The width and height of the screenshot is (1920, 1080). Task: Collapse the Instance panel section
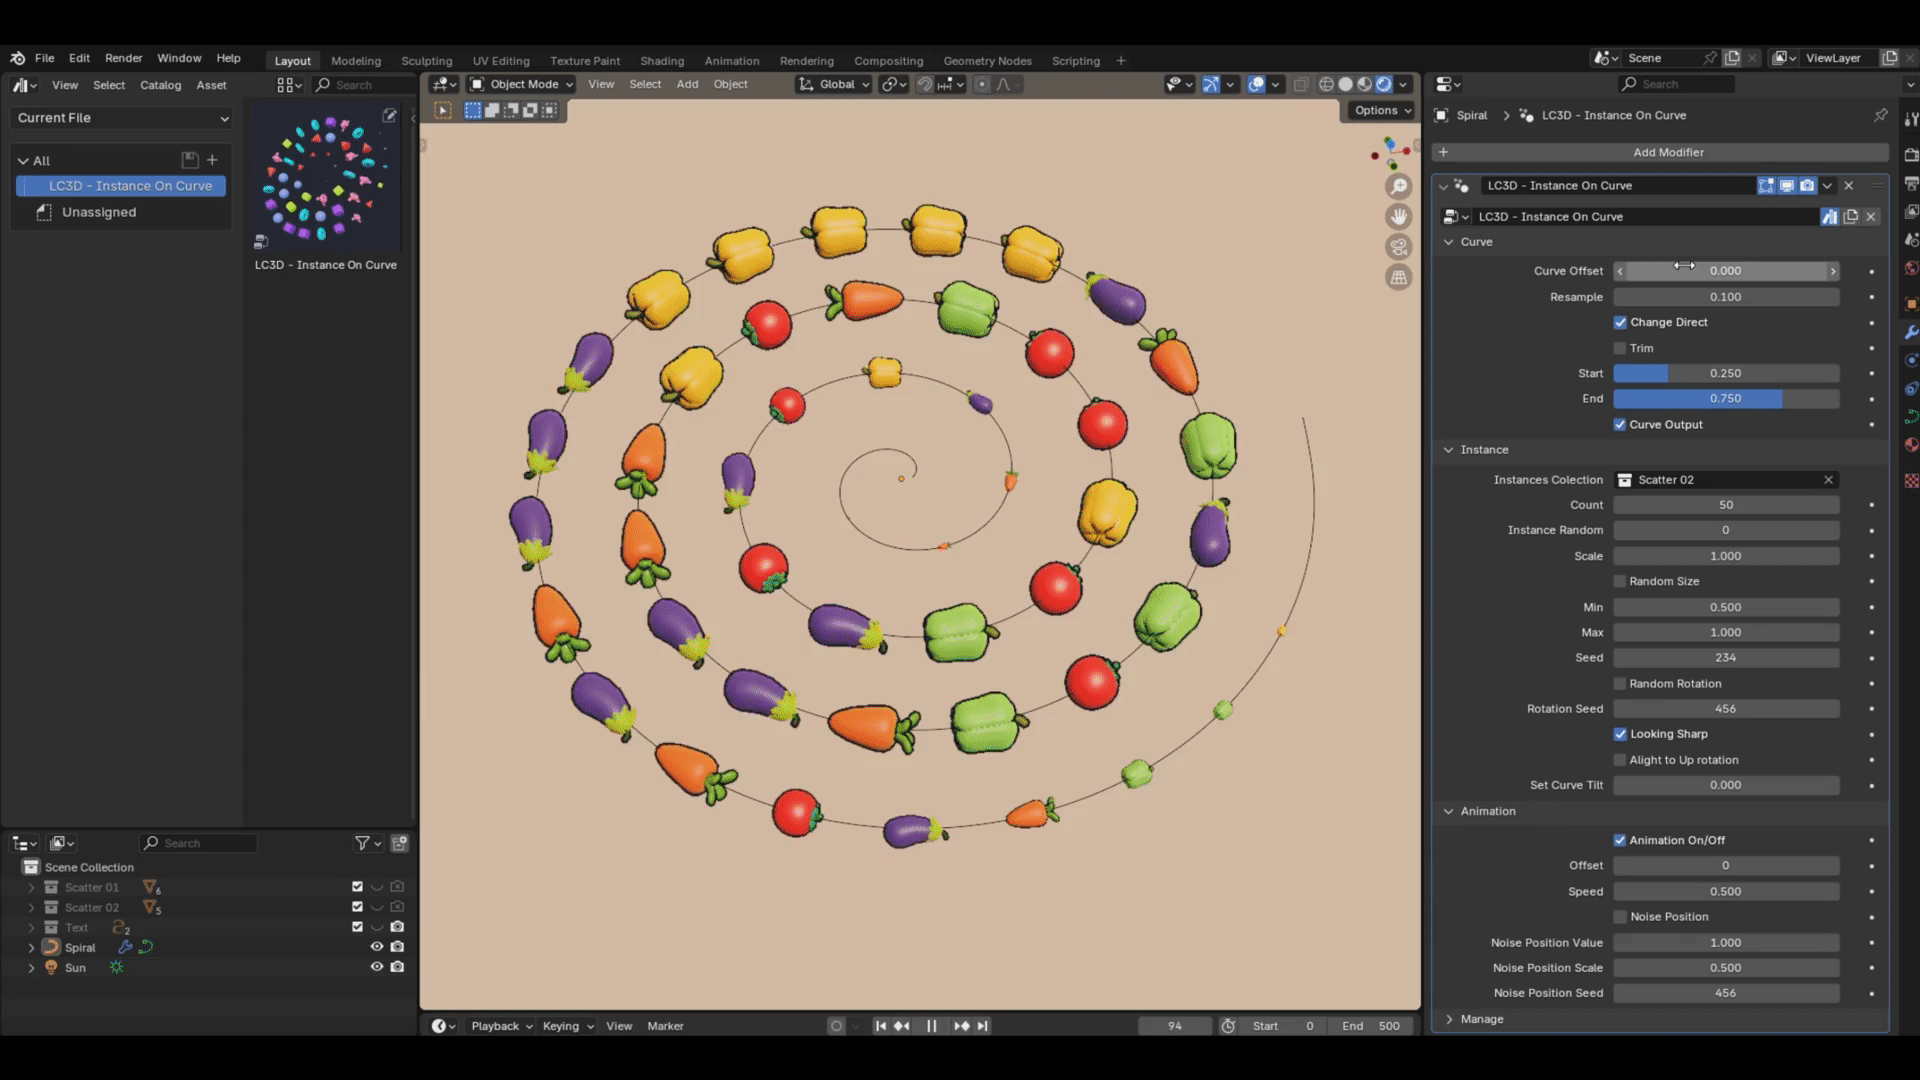coord(1484,450)
